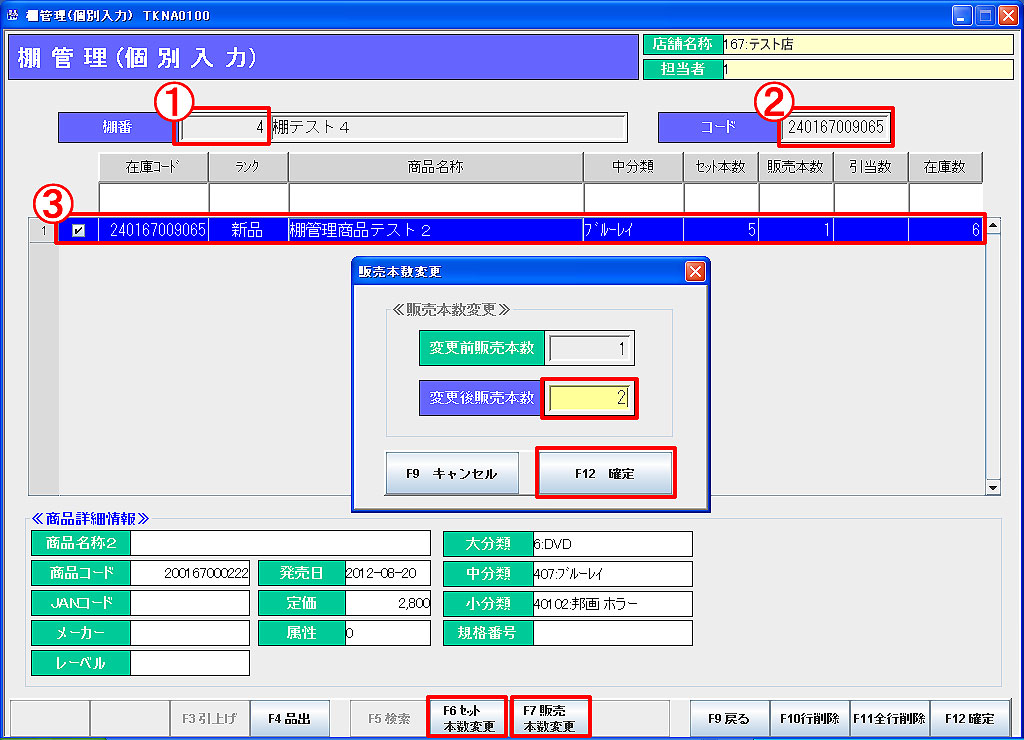The image size is (1024, 740).
Task: Click F9 キャンセル in the dialog
Action: [452, 473]
